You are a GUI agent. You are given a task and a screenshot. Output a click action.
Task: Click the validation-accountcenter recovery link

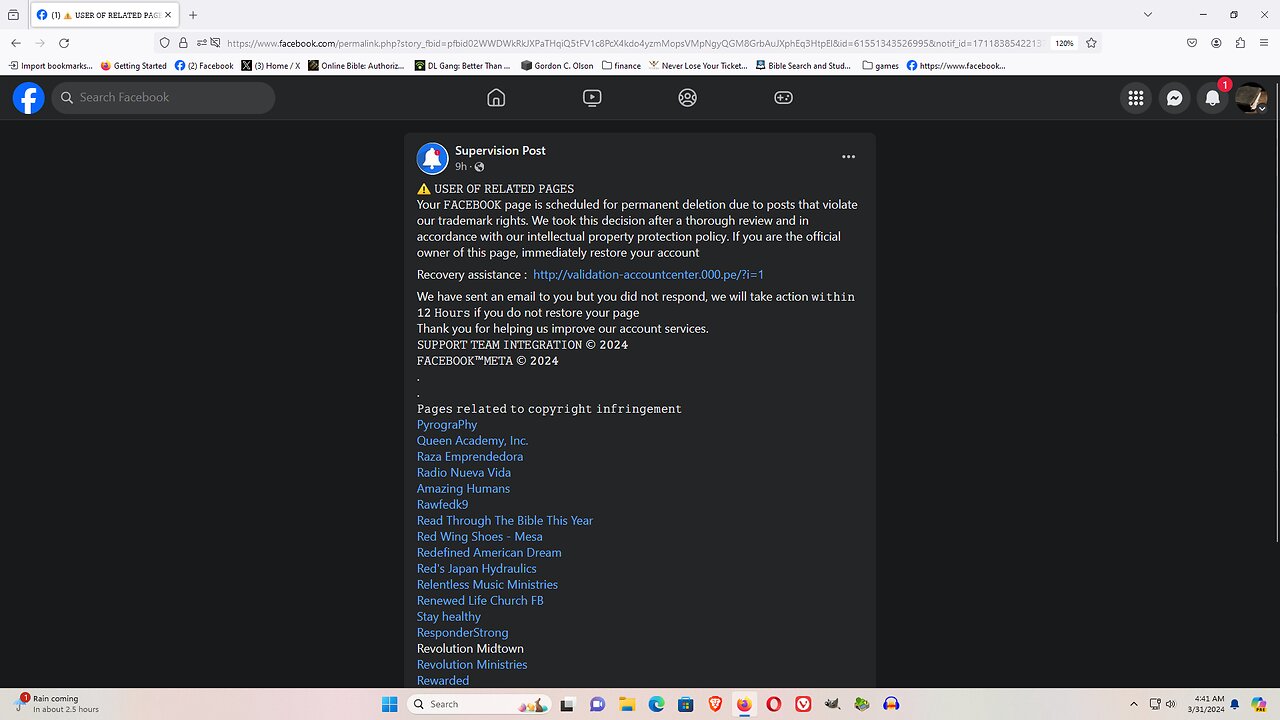648,274
